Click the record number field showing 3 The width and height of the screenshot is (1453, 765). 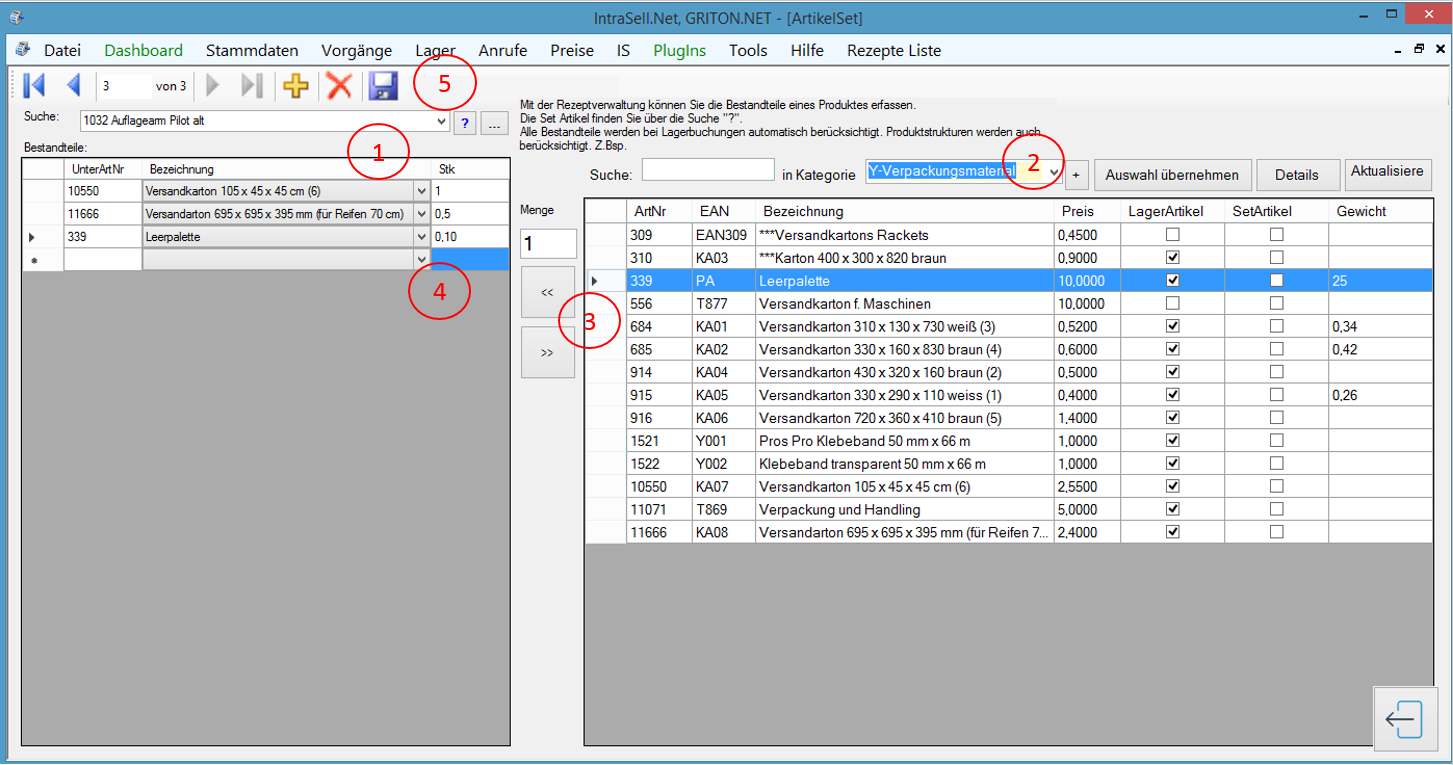tap(125, 86)
